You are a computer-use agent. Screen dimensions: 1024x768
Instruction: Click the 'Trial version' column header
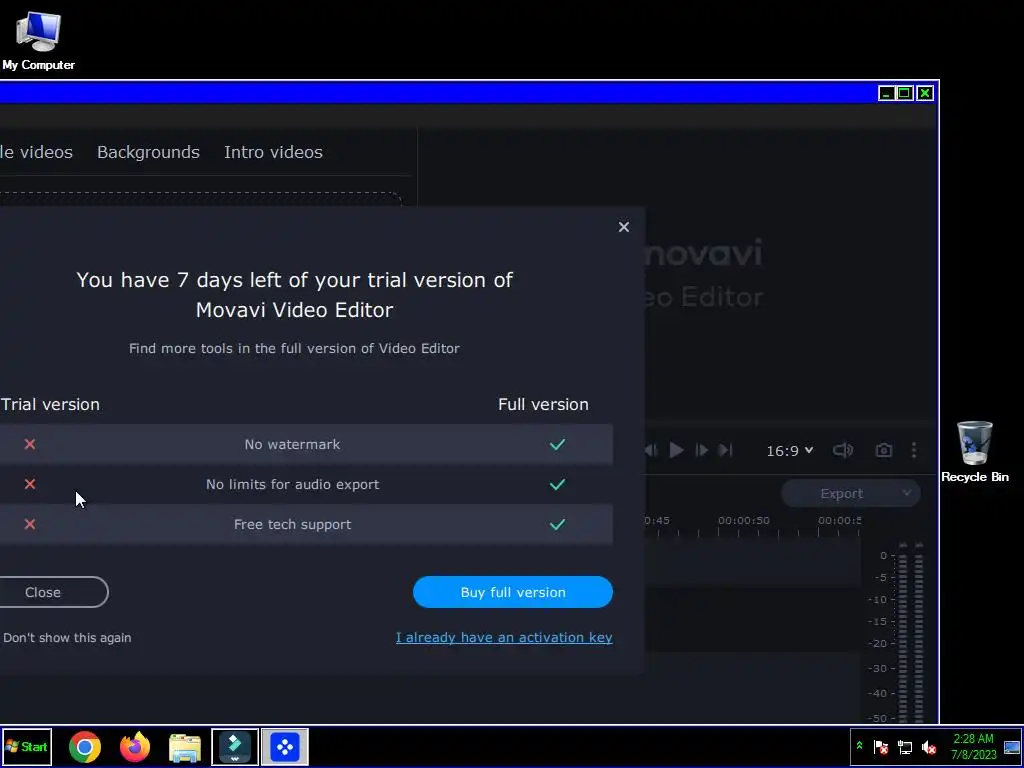(50, 404)
